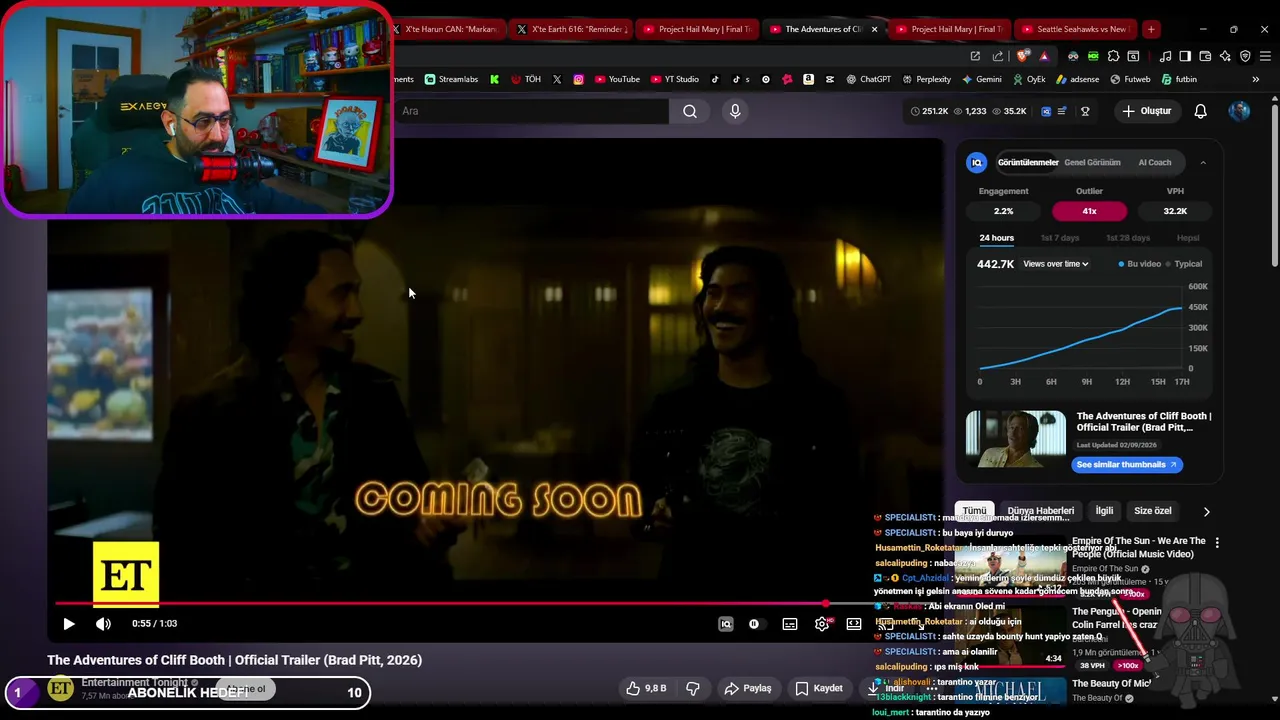Image resolution: width=1280 pixels, height=720 pixels.
Task: Dislike the video thumbs-down button
Action: pyautogui.click(x=692, y=688)
